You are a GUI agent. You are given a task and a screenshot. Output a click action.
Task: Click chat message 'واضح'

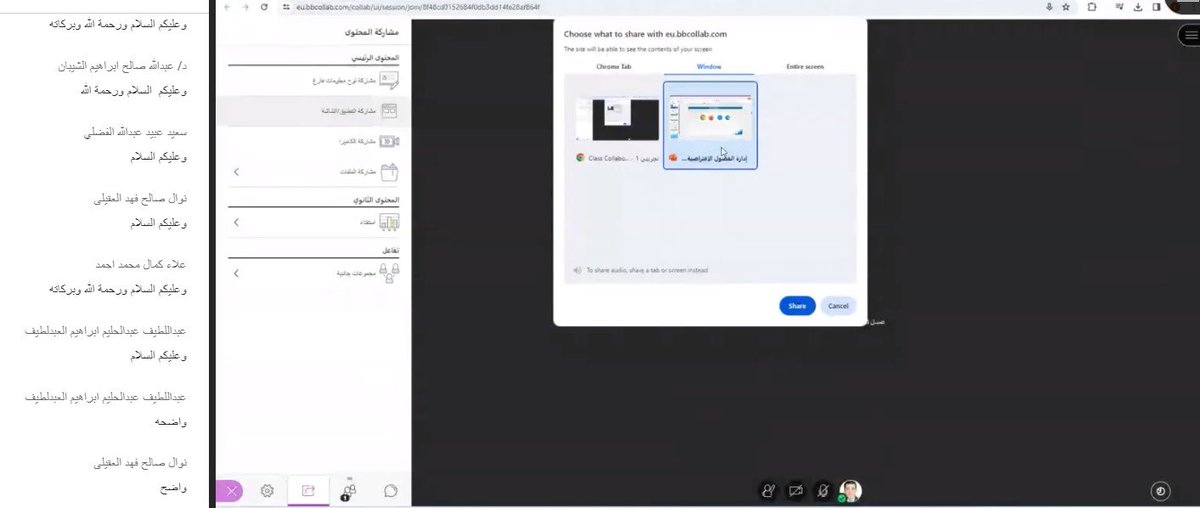[x=172, y=488]
